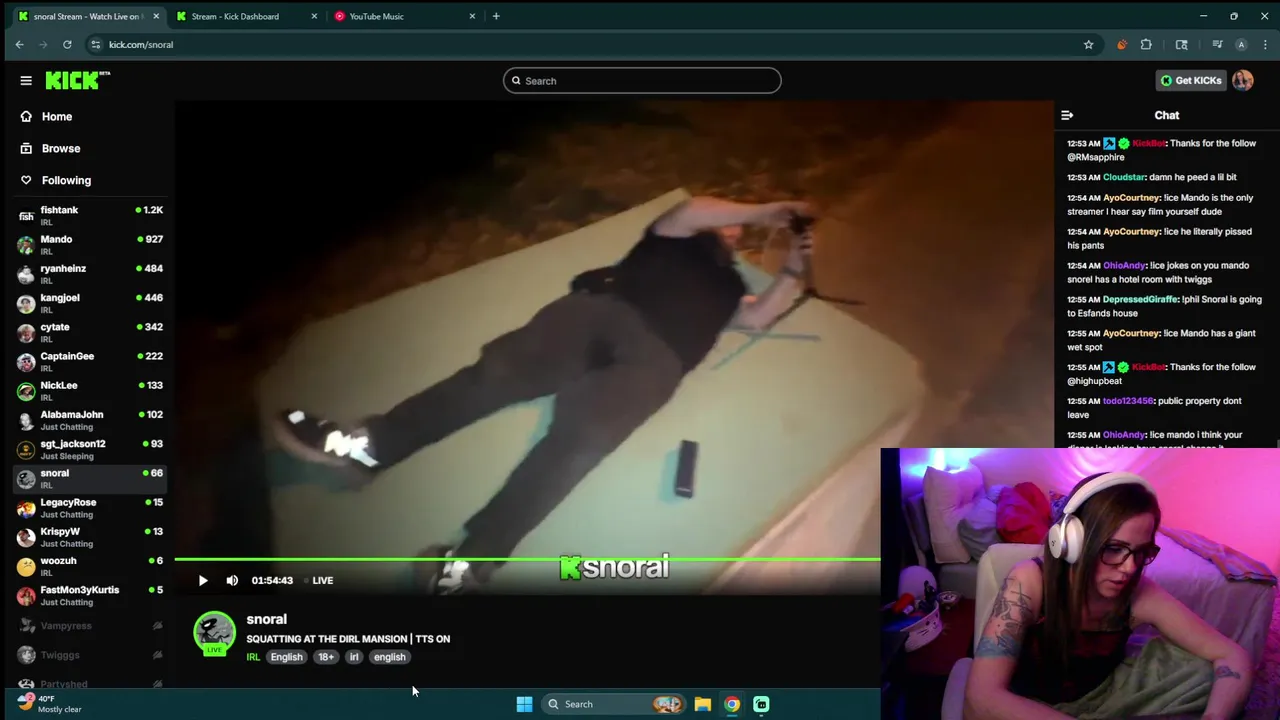Click the KICK logo
This screenshot has width=1280, height=720.
[x=78, y=81]
